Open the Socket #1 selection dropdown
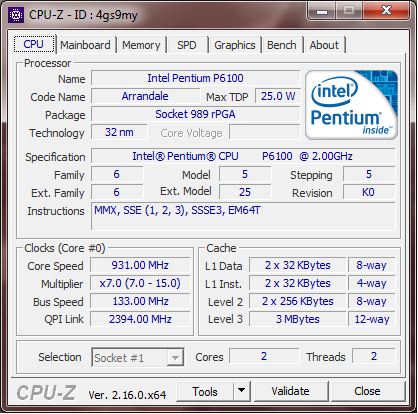418x414 pixels. [138, 358]
